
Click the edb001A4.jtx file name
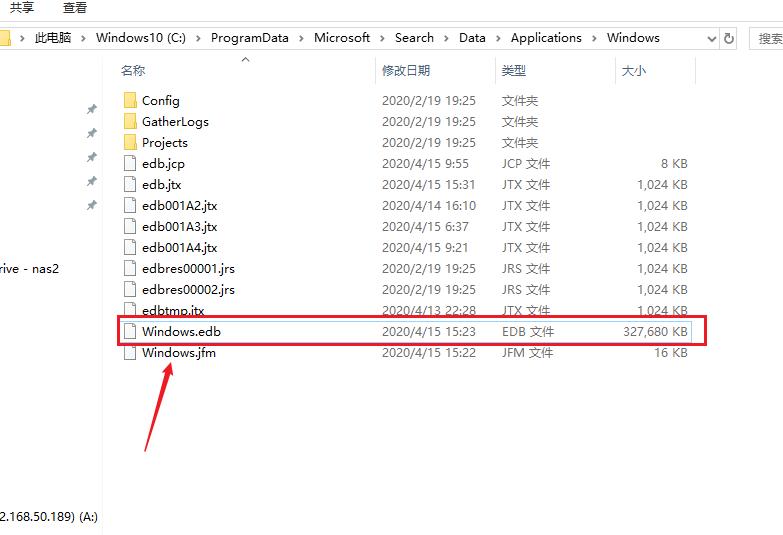click(180, 247)
